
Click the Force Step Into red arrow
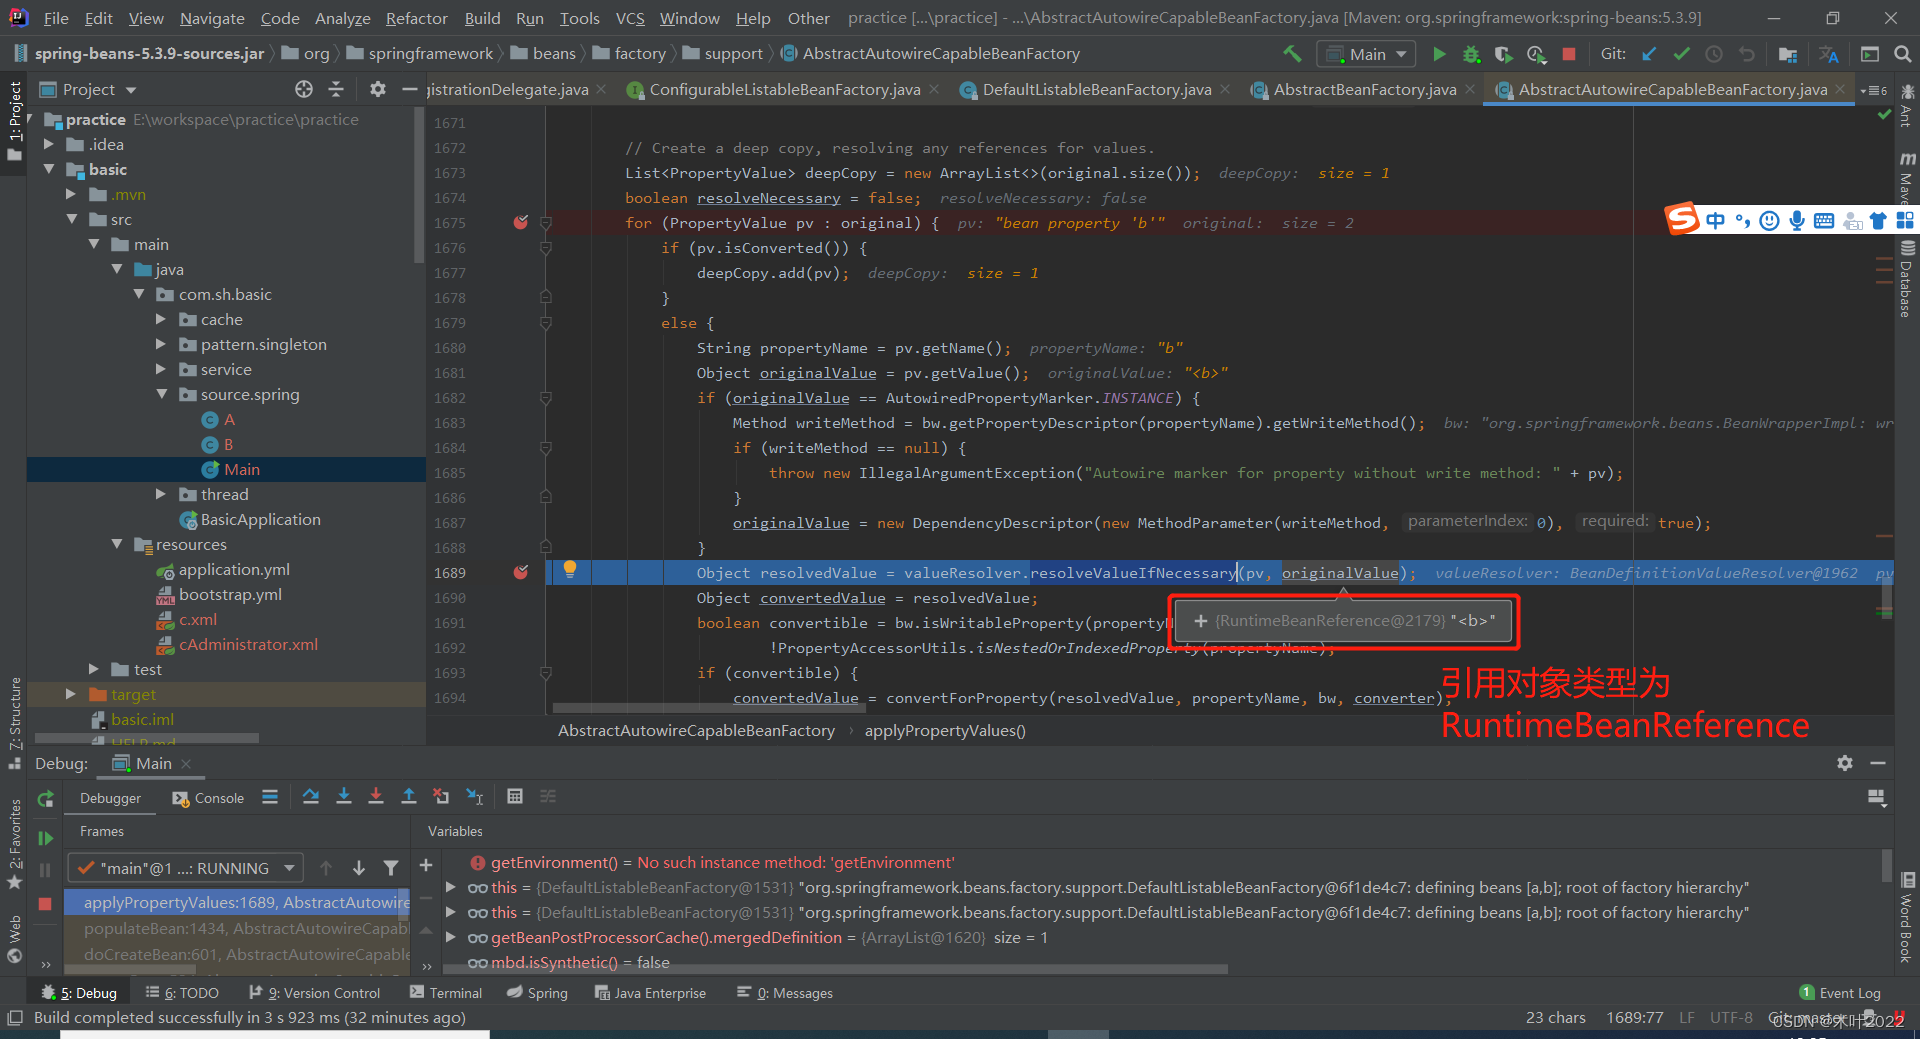click(x=376, y=797)
